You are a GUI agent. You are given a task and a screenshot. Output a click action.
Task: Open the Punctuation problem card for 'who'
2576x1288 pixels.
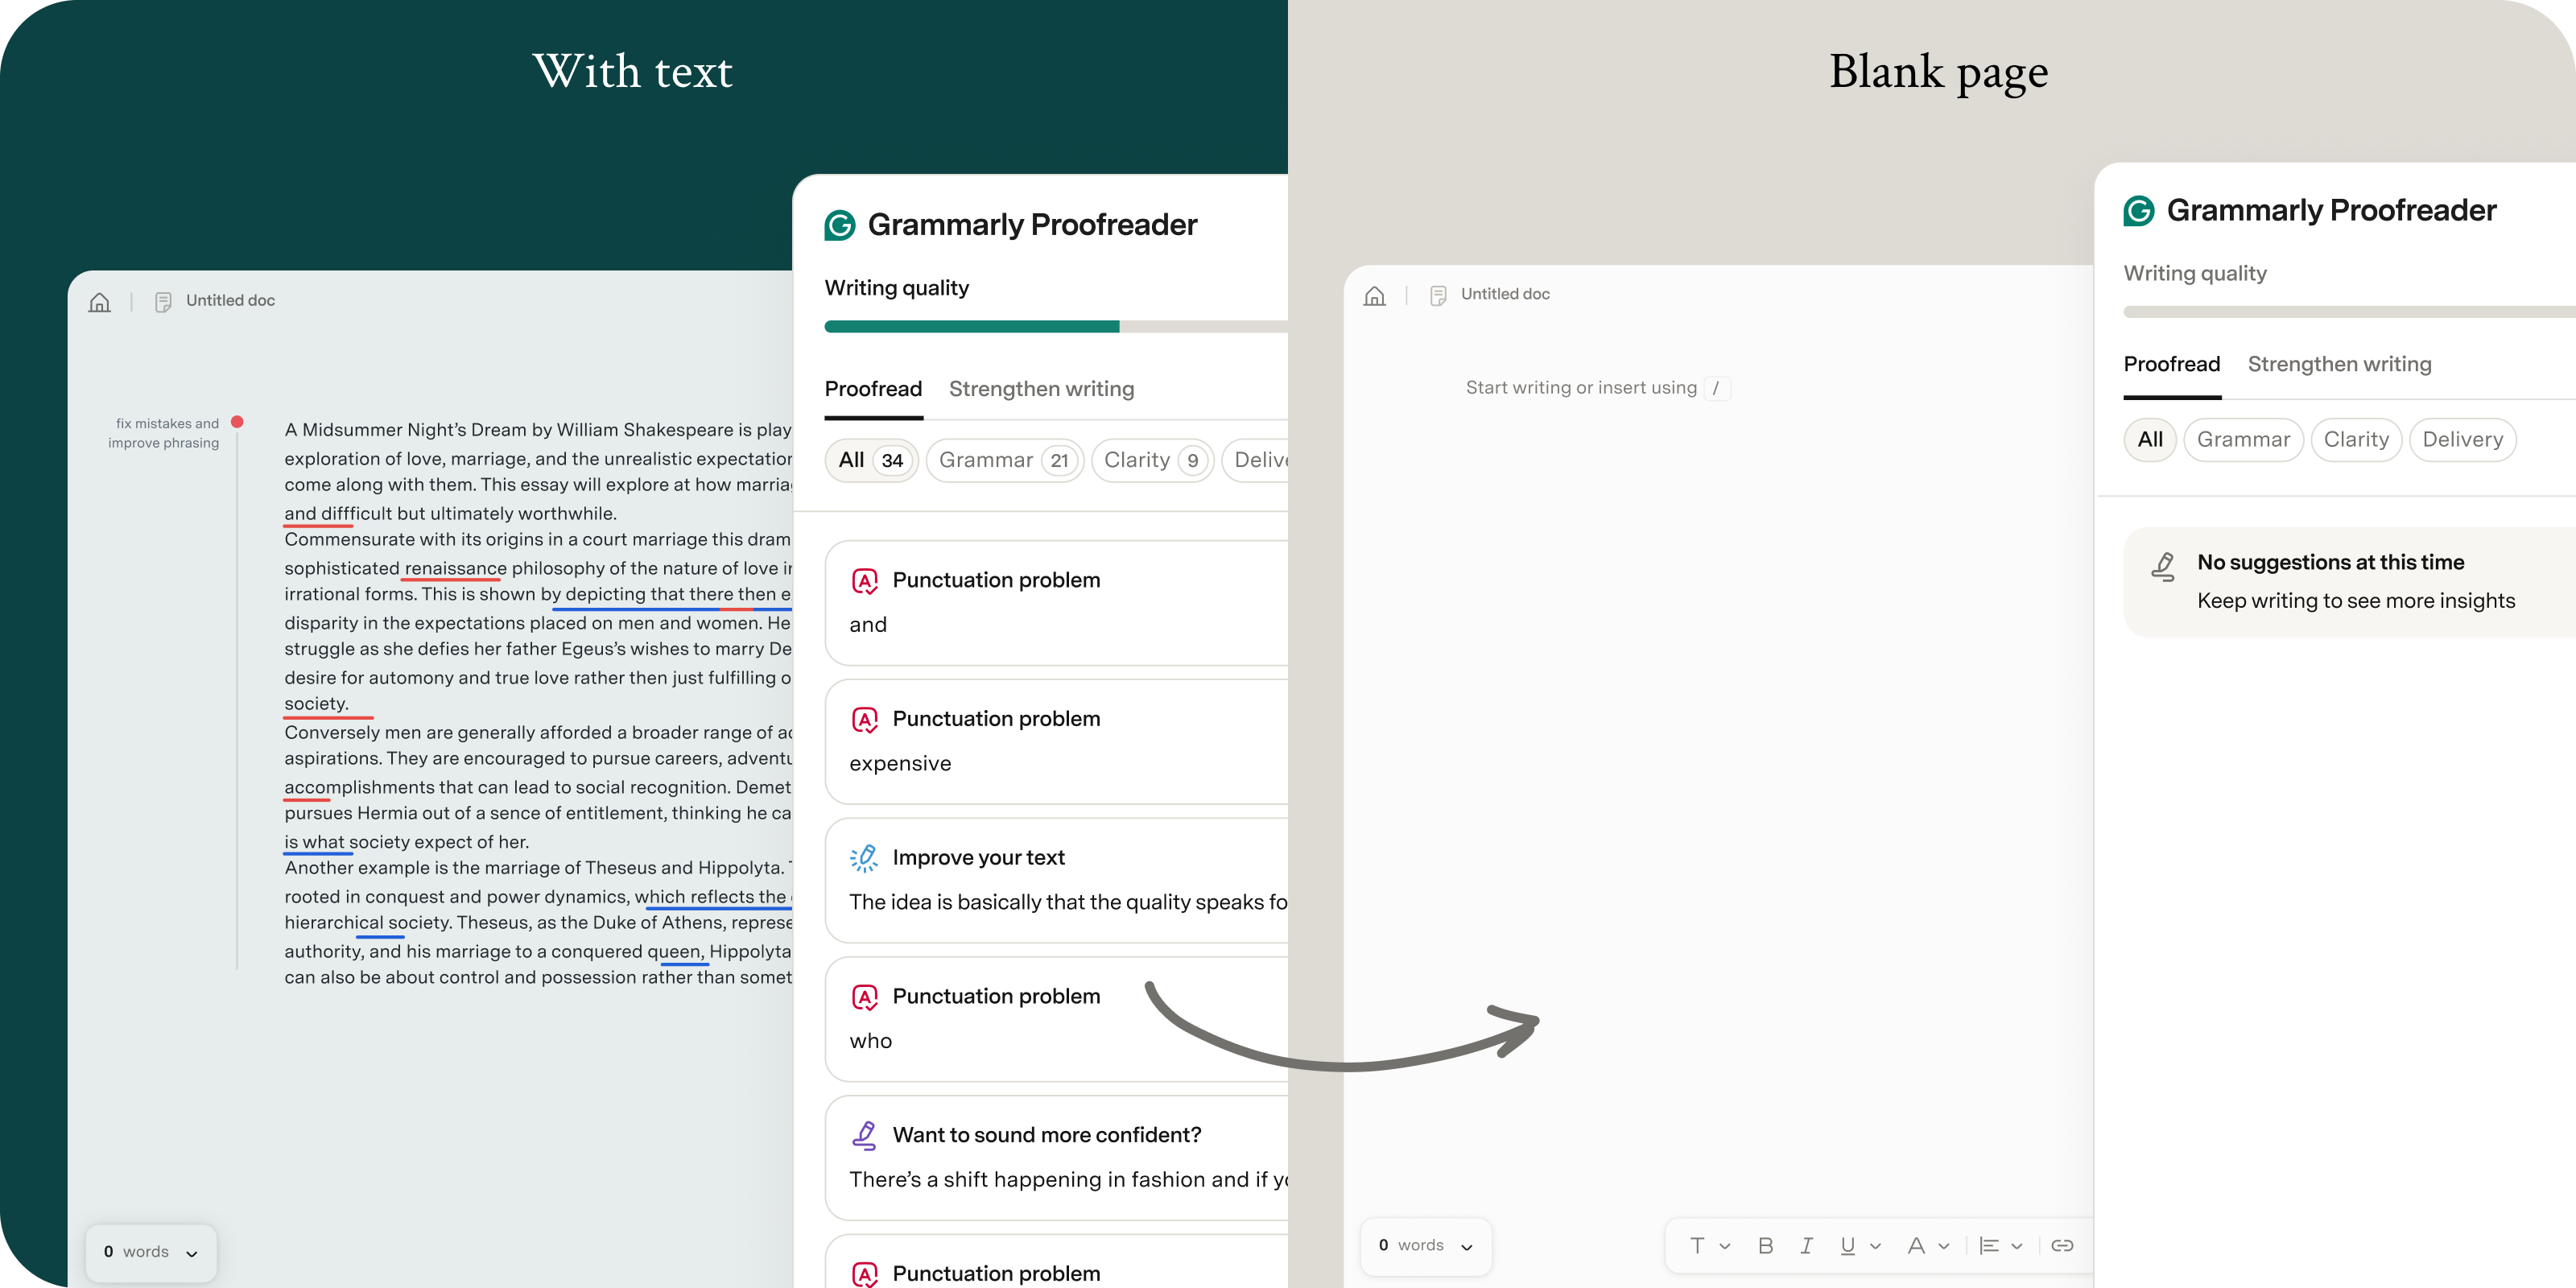[x=1056, y=1019]
